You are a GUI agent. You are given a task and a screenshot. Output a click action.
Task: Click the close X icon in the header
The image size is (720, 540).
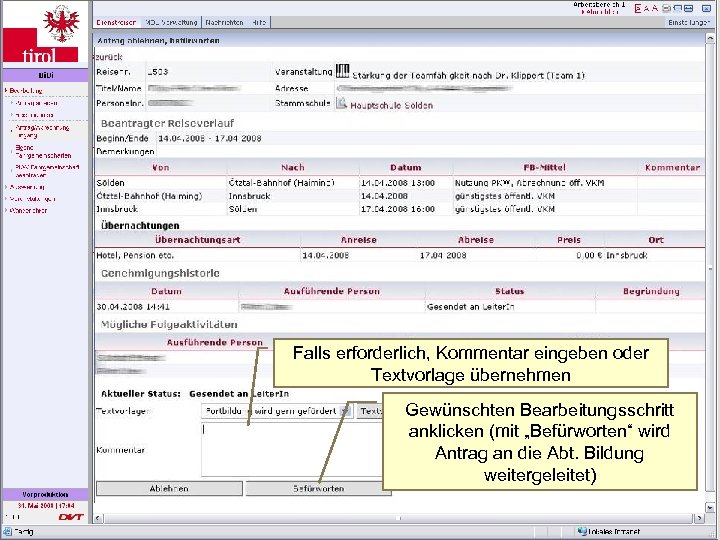click(706, 8)
